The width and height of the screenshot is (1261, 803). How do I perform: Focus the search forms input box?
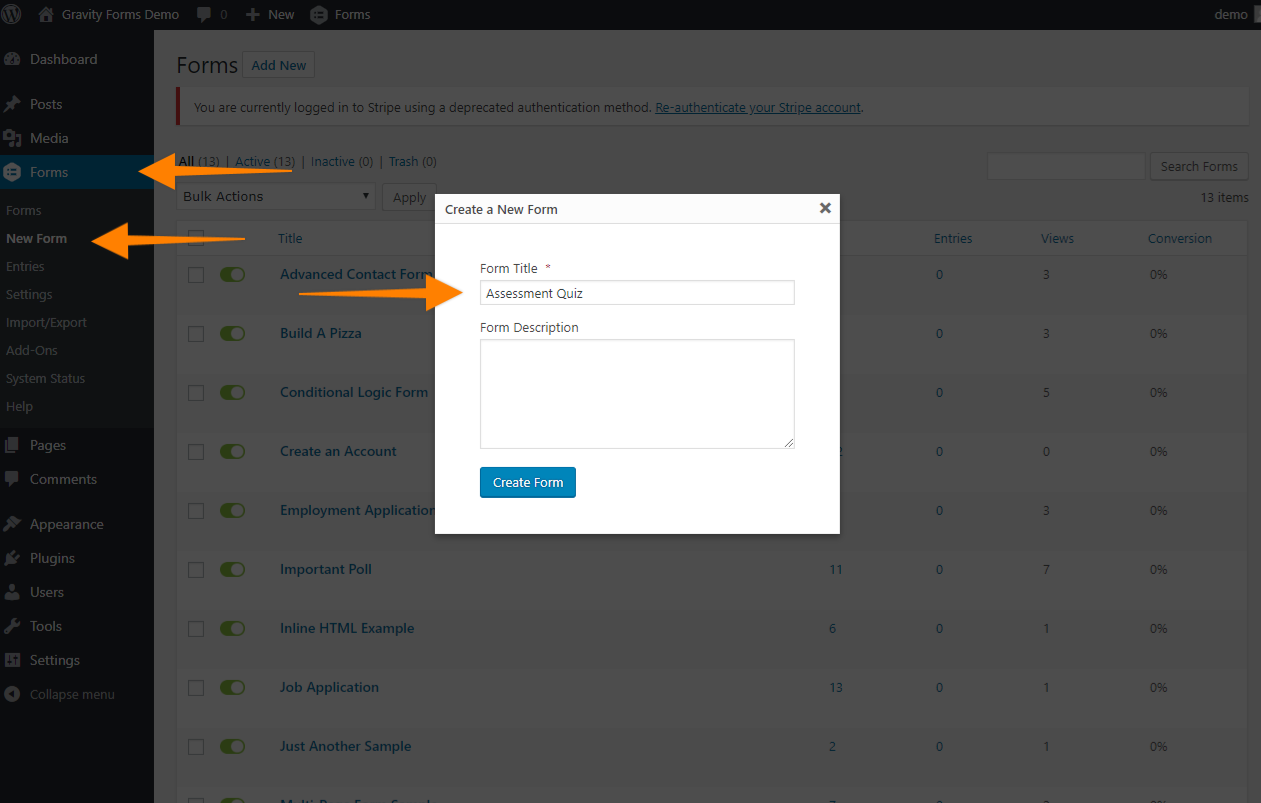(x=1066, y=166)
